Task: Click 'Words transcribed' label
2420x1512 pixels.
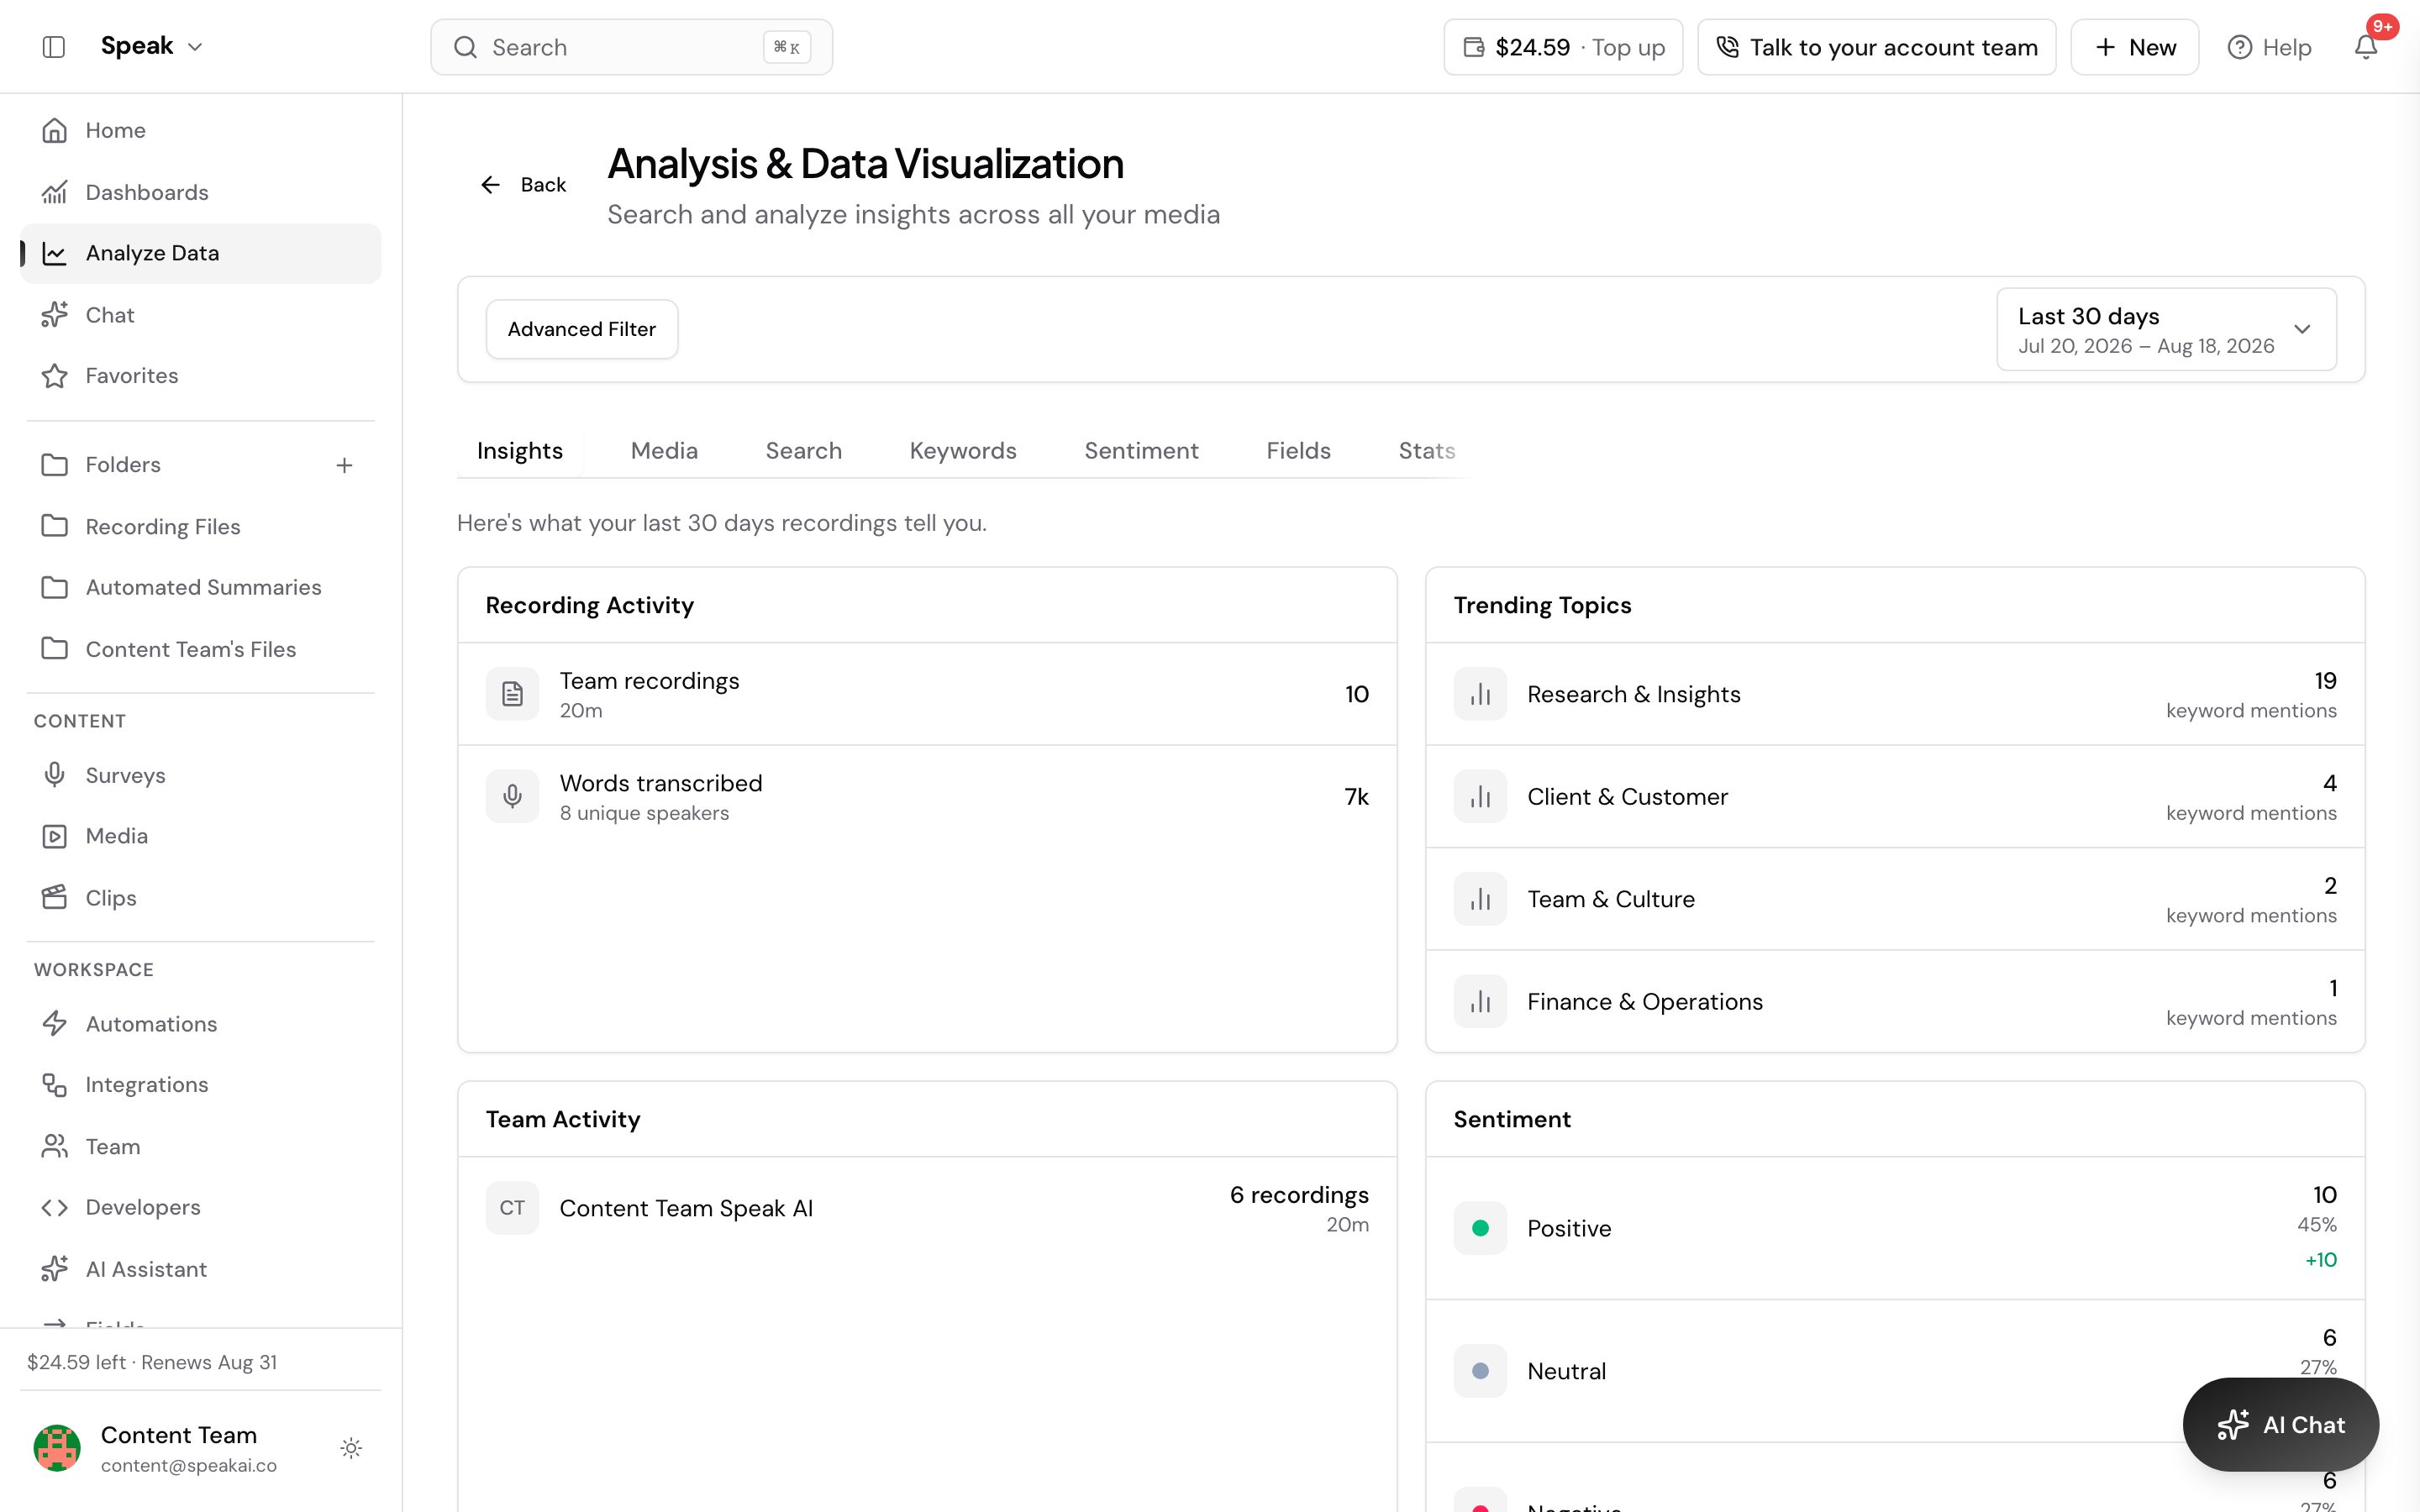Action: click(660, 783)
